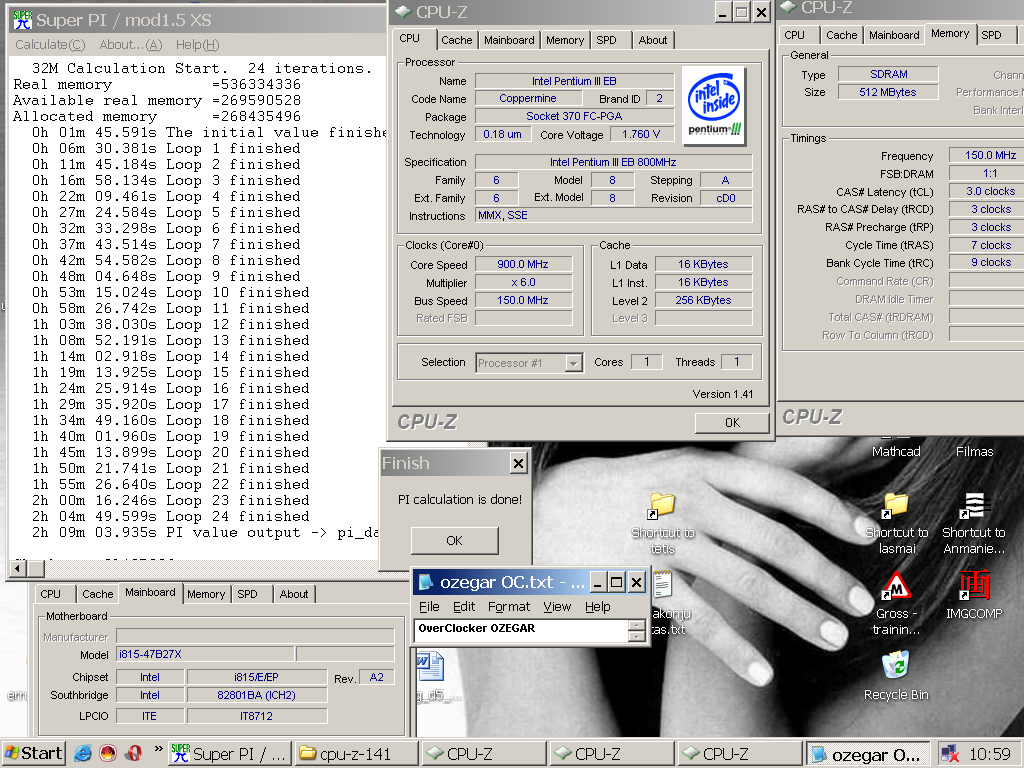Open the Processor #1 selection dropdown
Viewport: 1024px width, 768px height.
573,363
